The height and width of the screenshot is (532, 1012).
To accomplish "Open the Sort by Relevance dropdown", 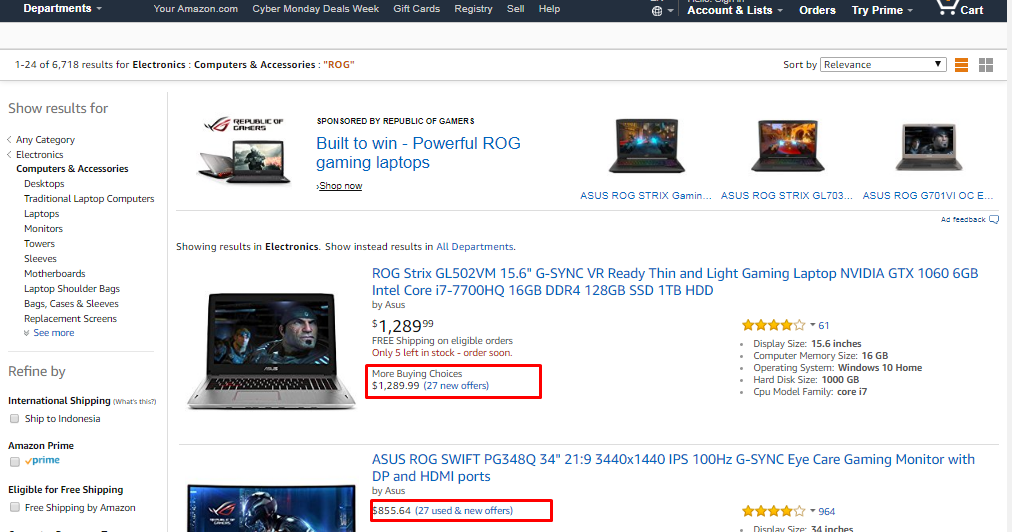I will [883, 65].
